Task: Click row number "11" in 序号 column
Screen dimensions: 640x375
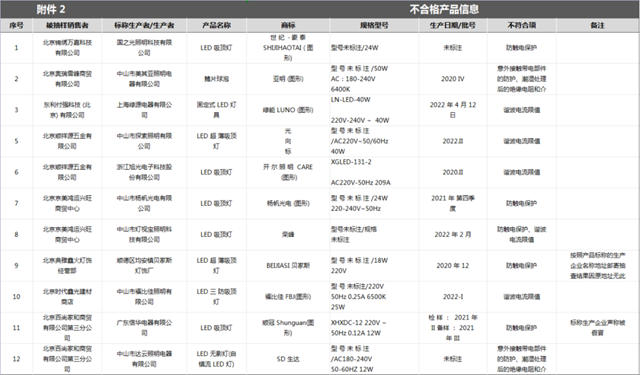Action: point(16,328)
